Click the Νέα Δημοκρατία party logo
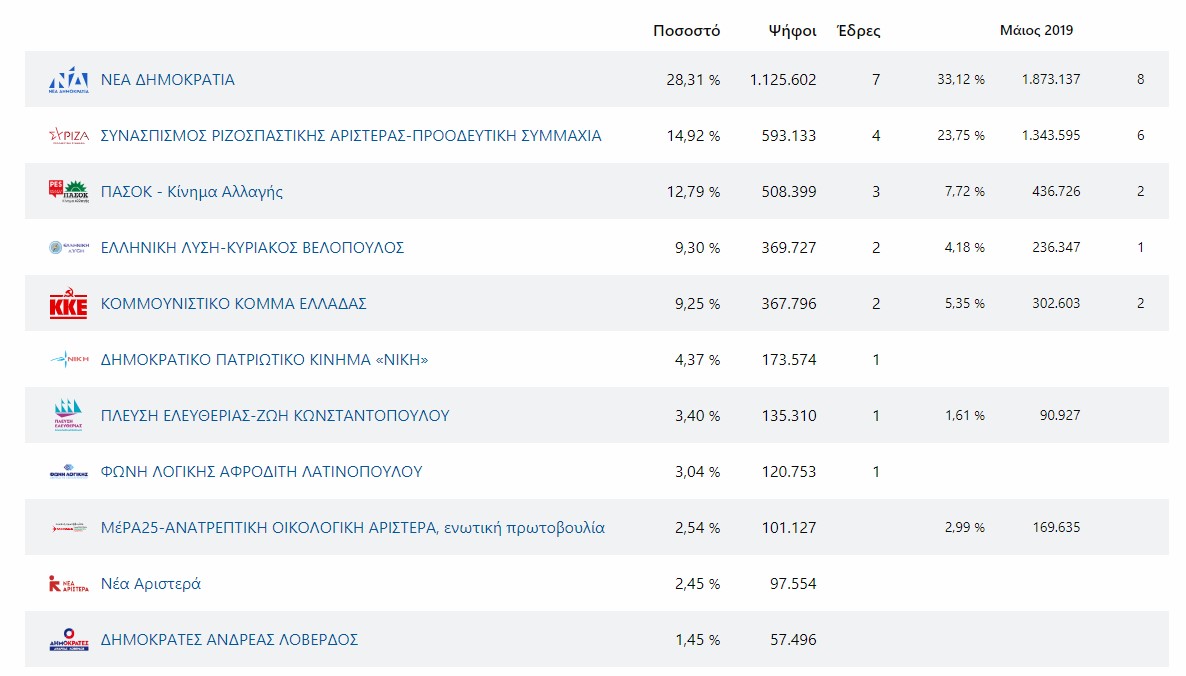The image size is (1186, 676). point(69,80)
